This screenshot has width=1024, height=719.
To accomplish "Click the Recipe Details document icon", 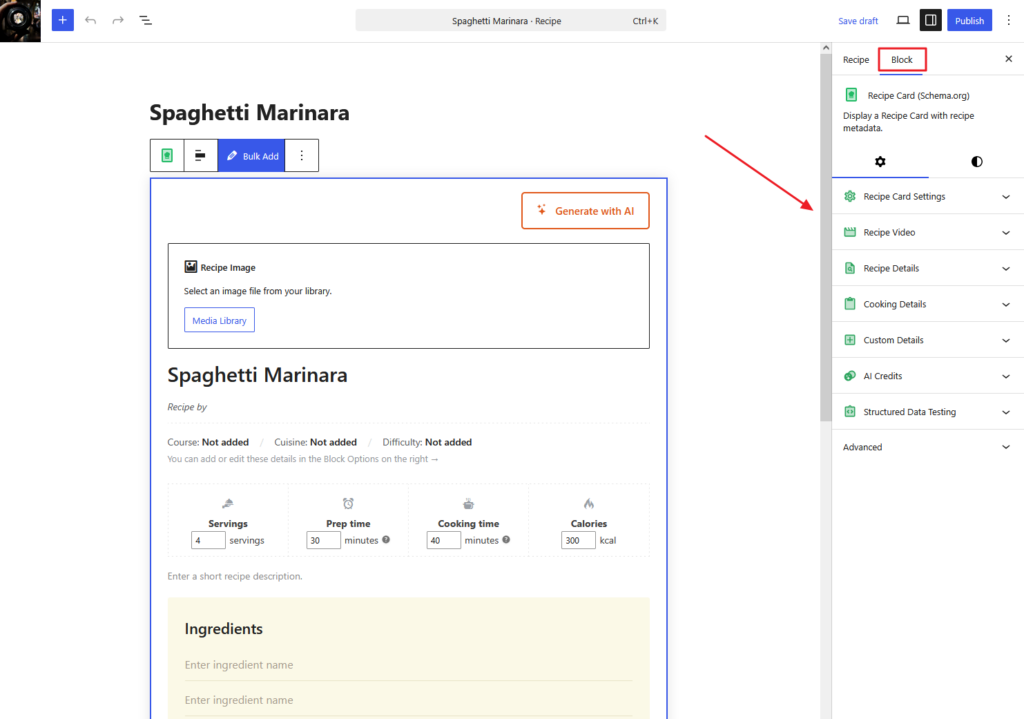I will 850,268.
